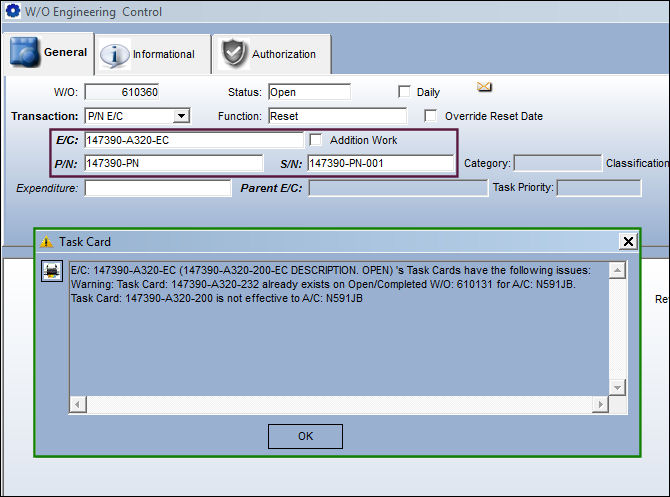Viewport: 670px width, 497px height.
Task: Click the horizontal scrollbar track in message box
Action: pos(339,404)
